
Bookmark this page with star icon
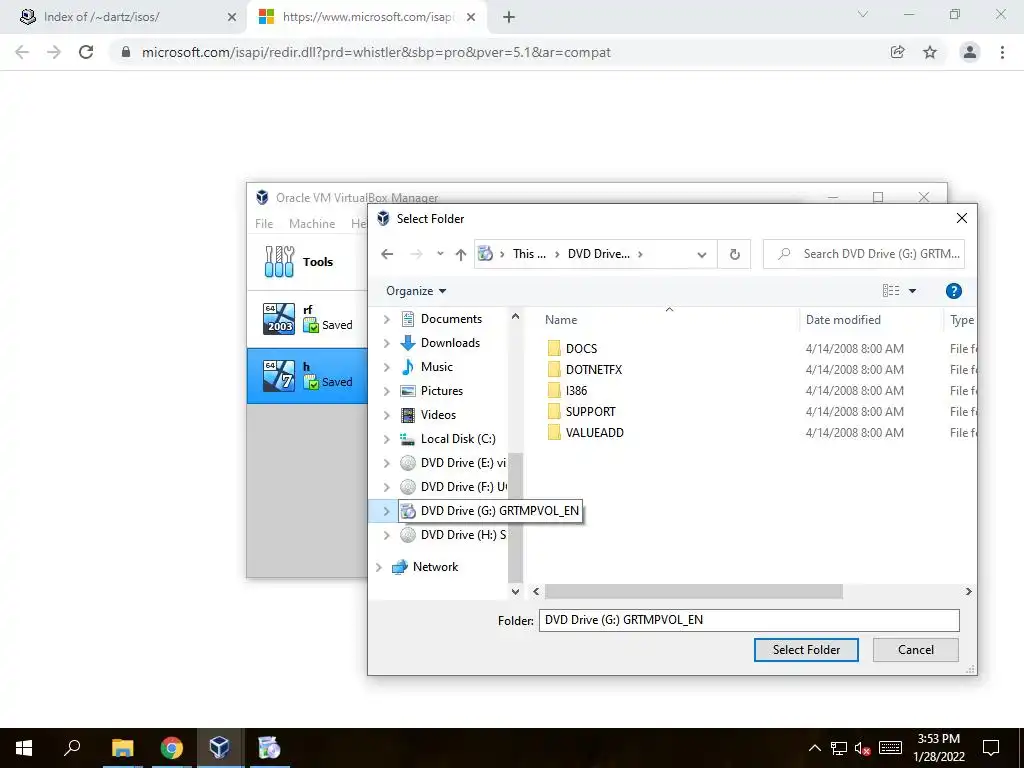click(930, 52)
